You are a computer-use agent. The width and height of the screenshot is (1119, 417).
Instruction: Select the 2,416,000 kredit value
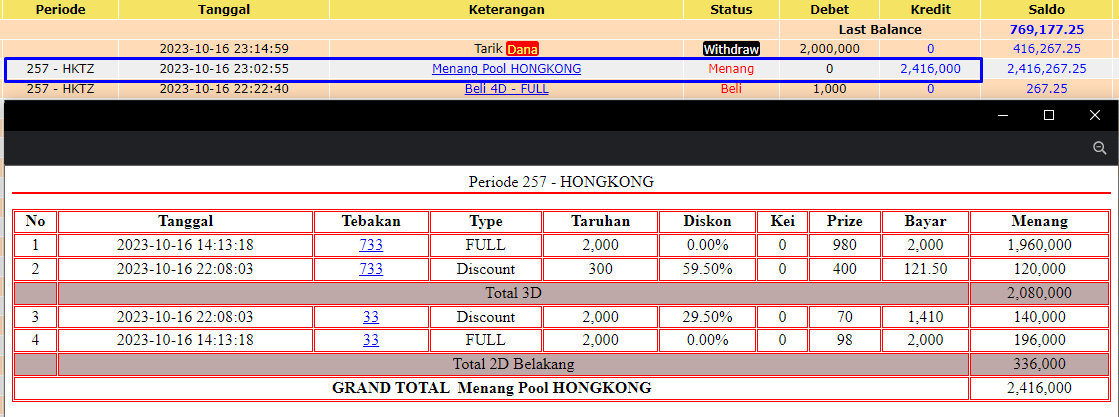(x=930, y=69)
